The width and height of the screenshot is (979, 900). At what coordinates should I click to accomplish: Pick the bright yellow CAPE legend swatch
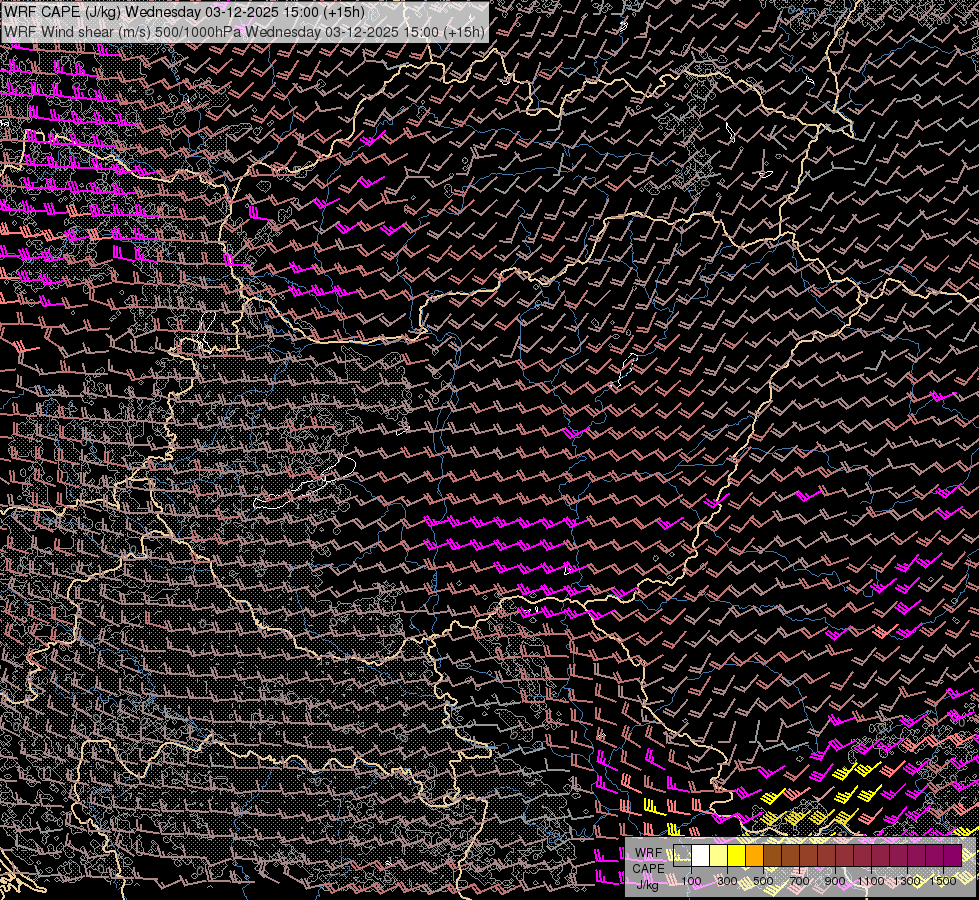pyautogui.click(x=737, y=856)
